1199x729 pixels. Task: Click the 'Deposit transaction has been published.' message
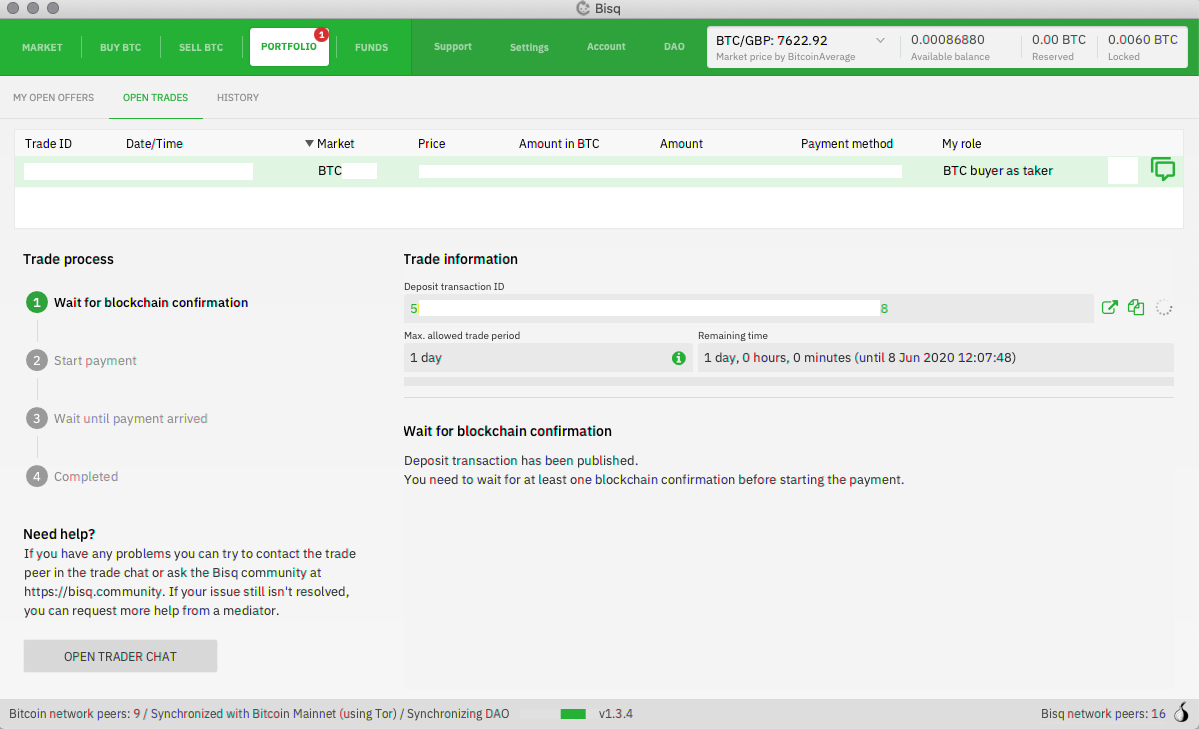coord(521,461)
